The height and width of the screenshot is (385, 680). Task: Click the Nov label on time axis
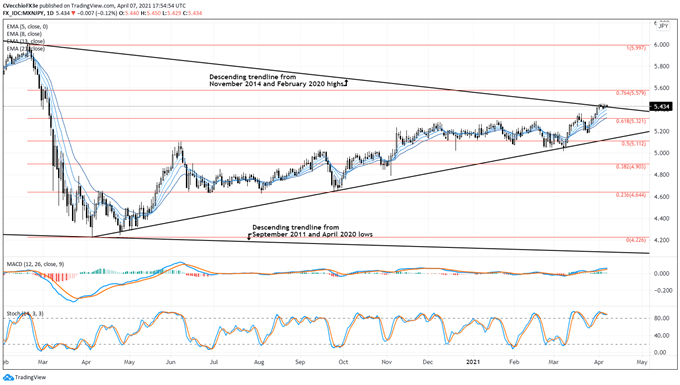386,362
